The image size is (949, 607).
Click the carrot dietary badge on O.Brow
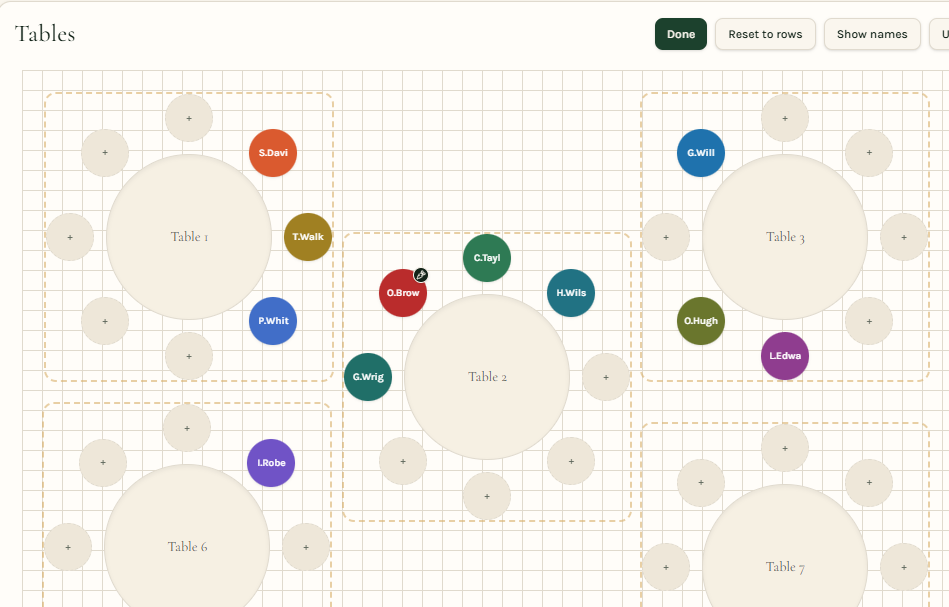point(421,275)
